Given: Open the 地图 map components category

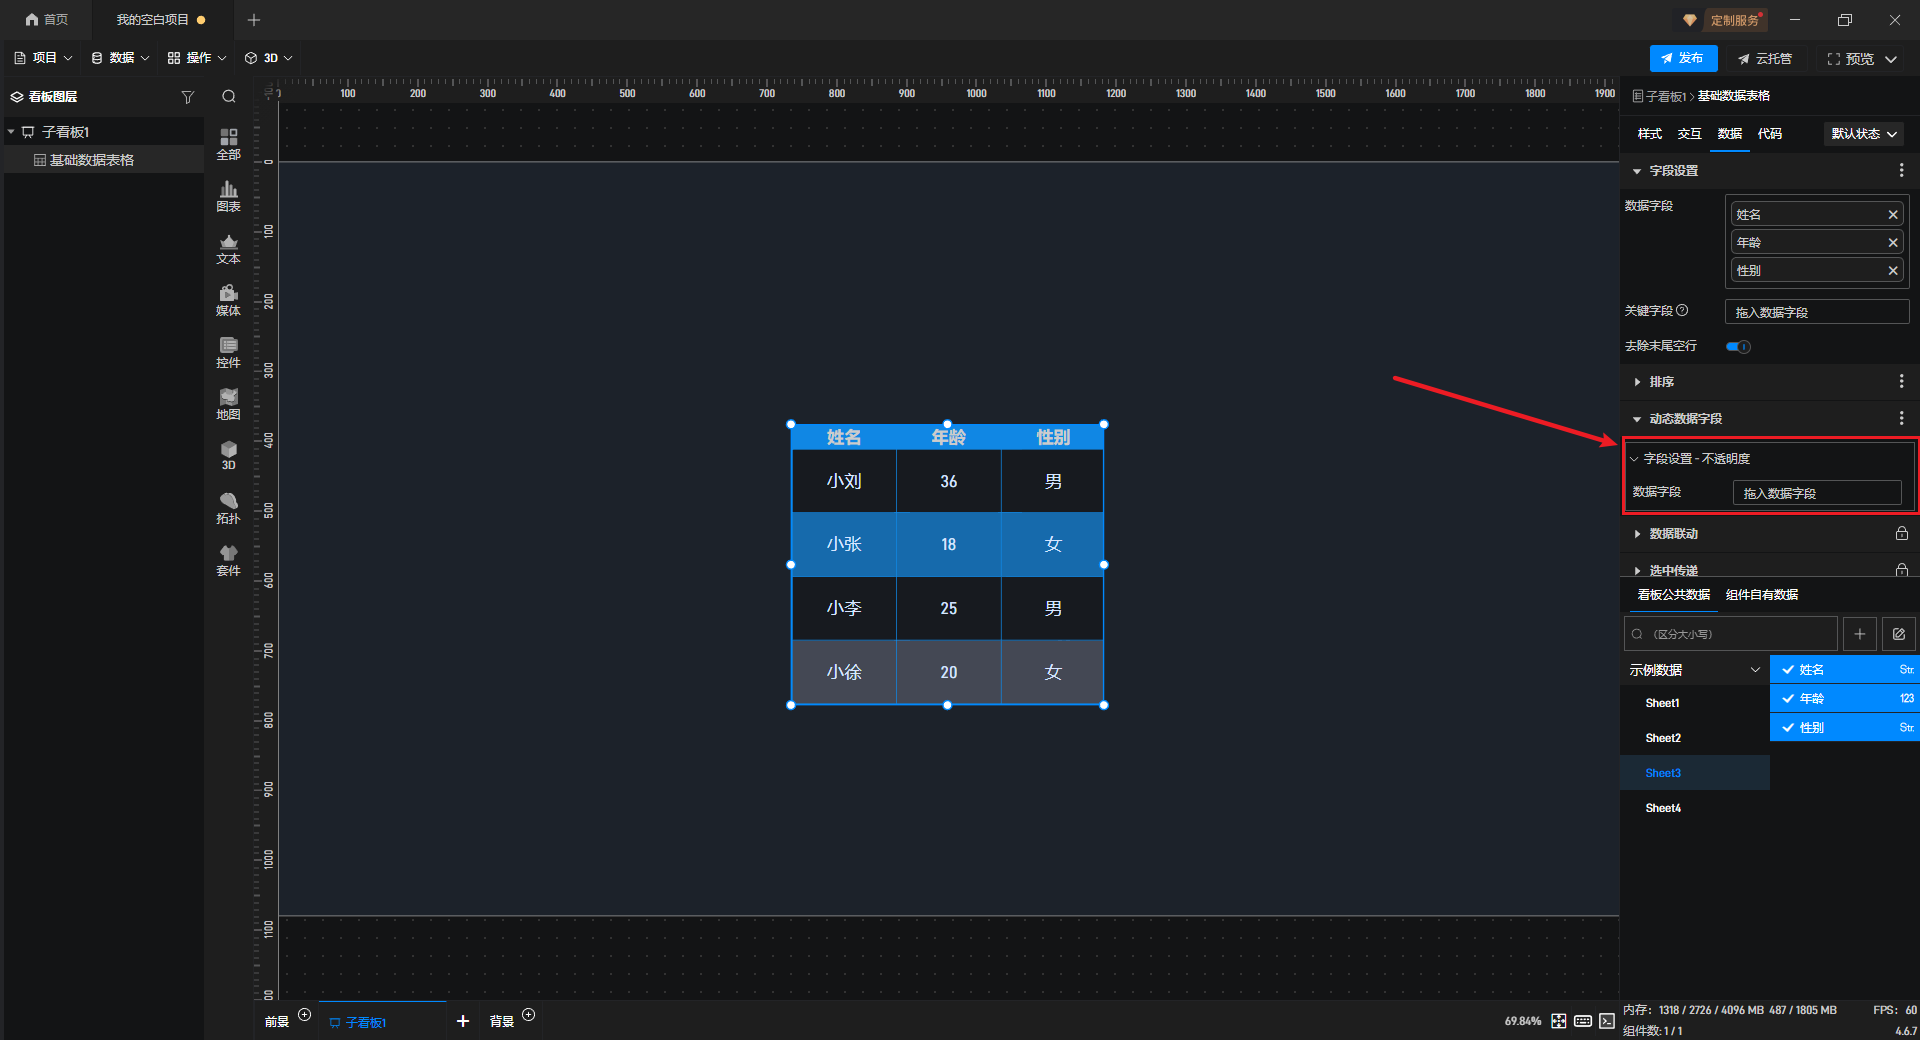Looking at the screenshot, I should [x=228, y=404].
